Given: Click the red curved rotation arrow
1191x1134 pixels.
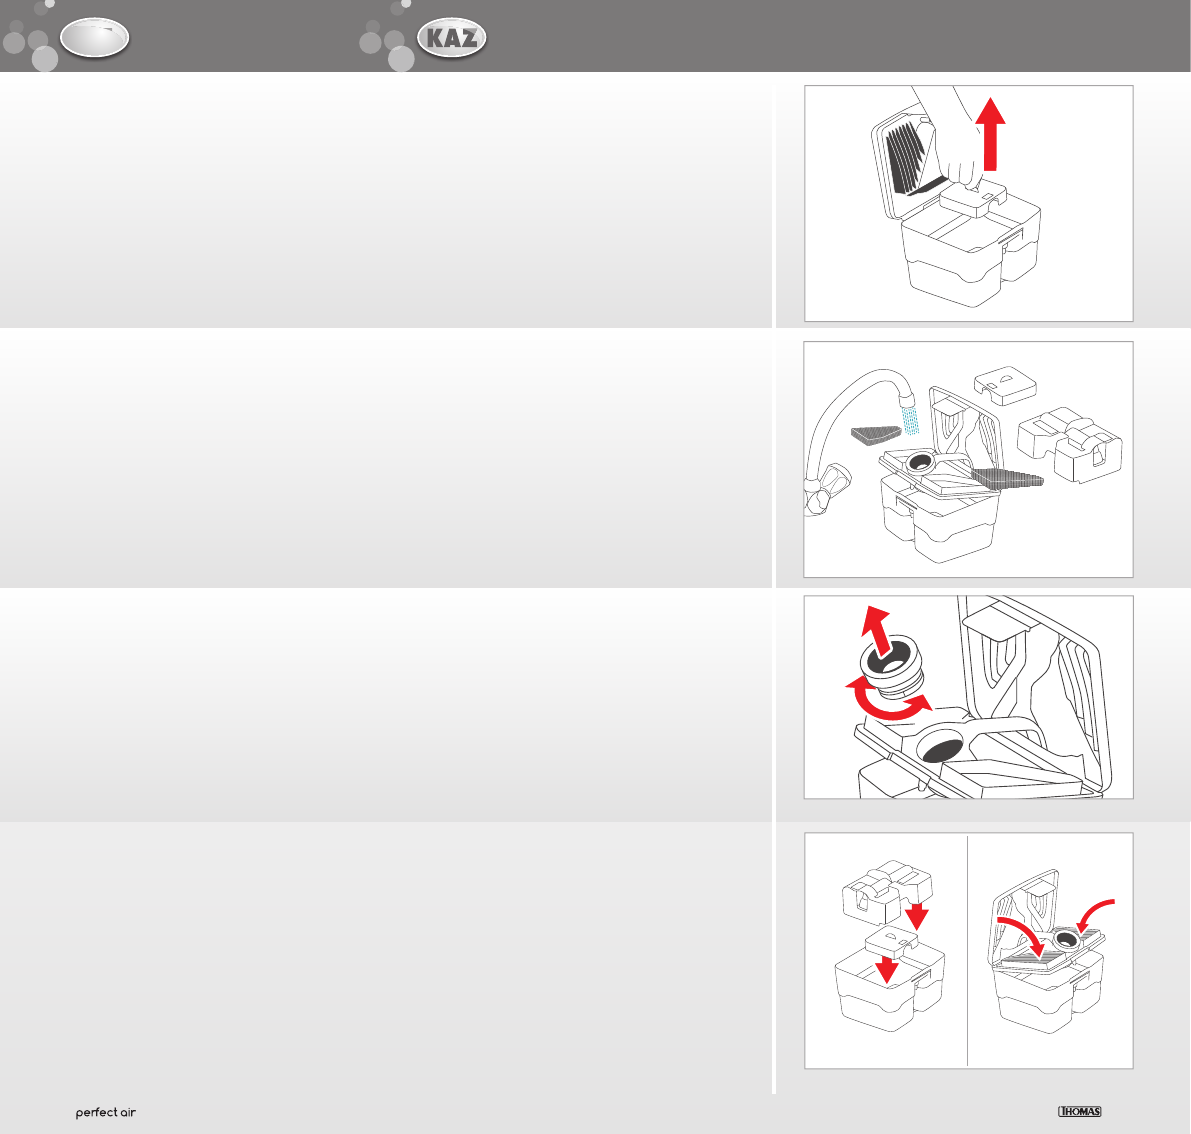Looking at the screenshot, I should (x=888, y=700).
